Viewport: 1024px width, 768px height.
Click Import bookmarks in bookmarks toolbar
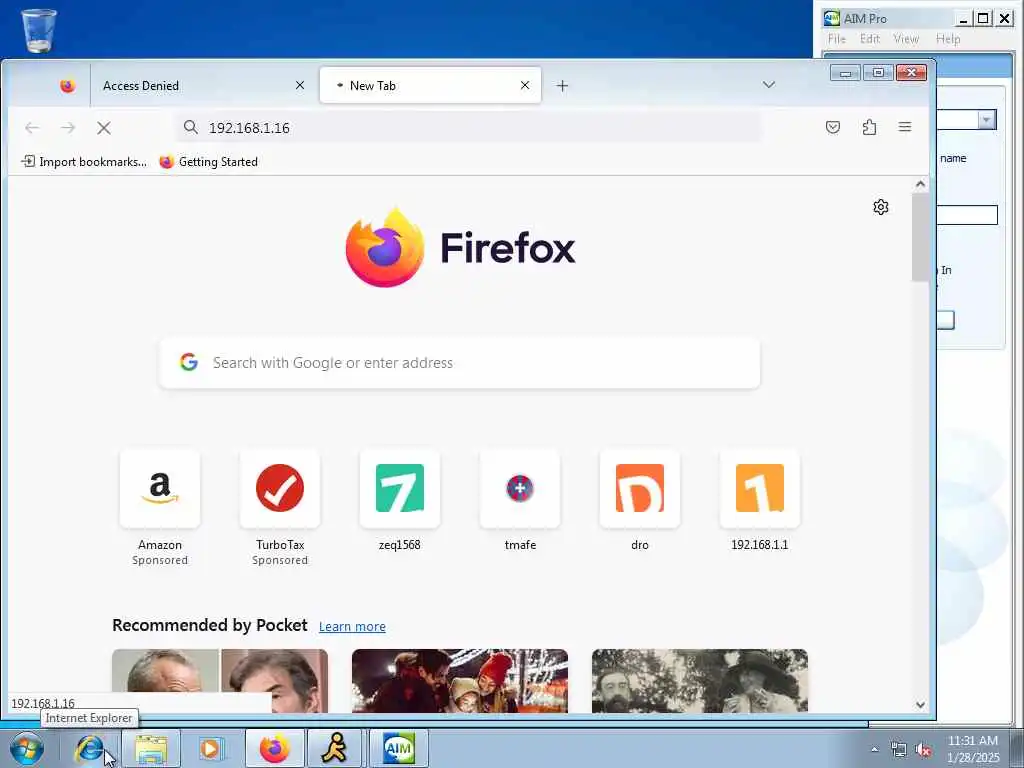[84, 161]
